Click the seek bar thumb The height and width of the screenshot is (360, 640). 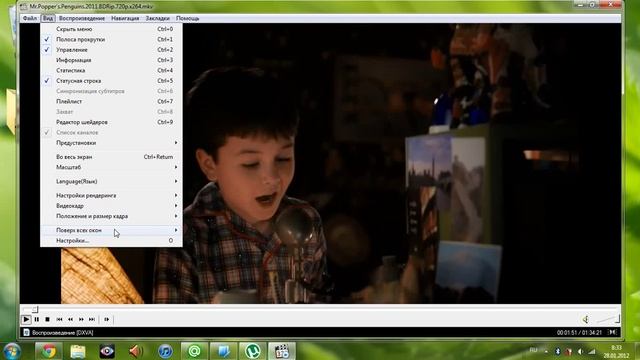35,309
